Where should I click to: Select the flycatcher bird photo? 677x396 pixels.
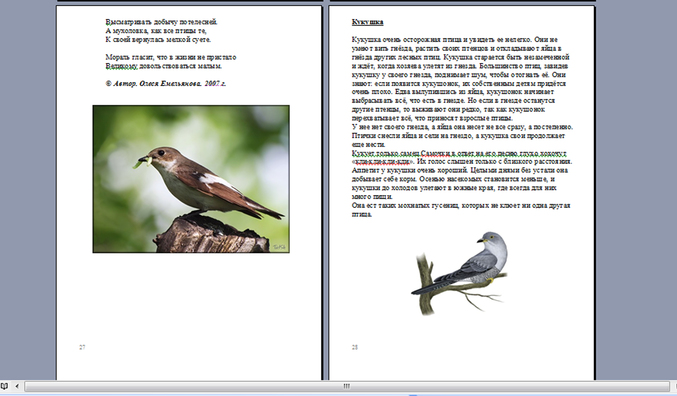tap(191, 179)
